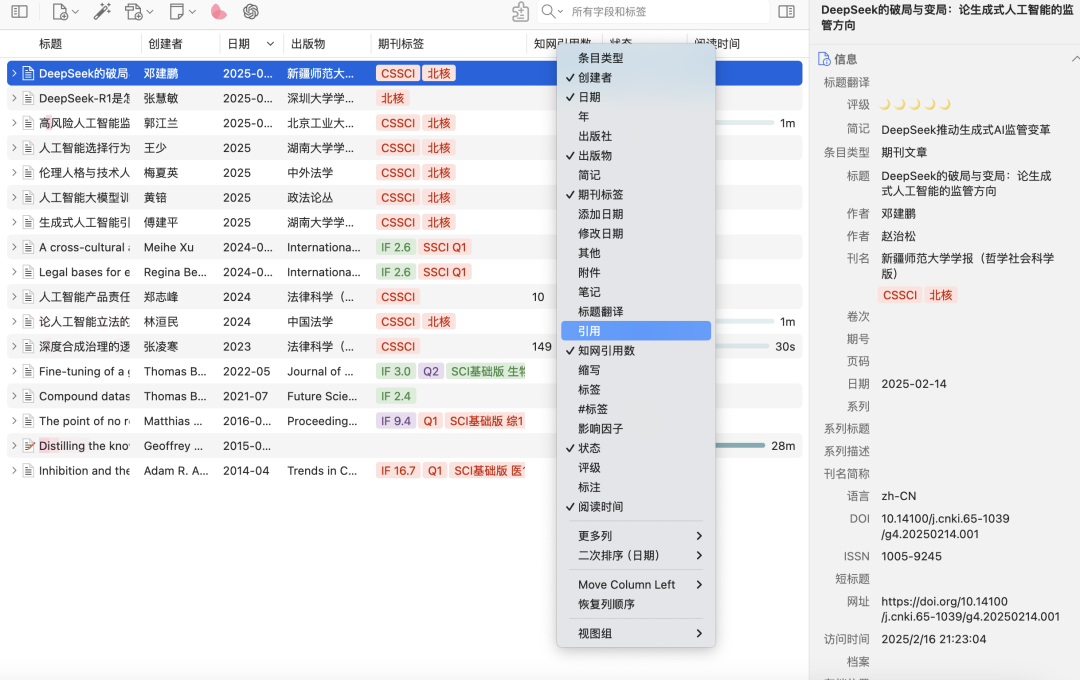The height and width of the screenshot is (680, 1080).
Task: Click document icon of 高风险人工智能 row
Action: coord(28,123)
